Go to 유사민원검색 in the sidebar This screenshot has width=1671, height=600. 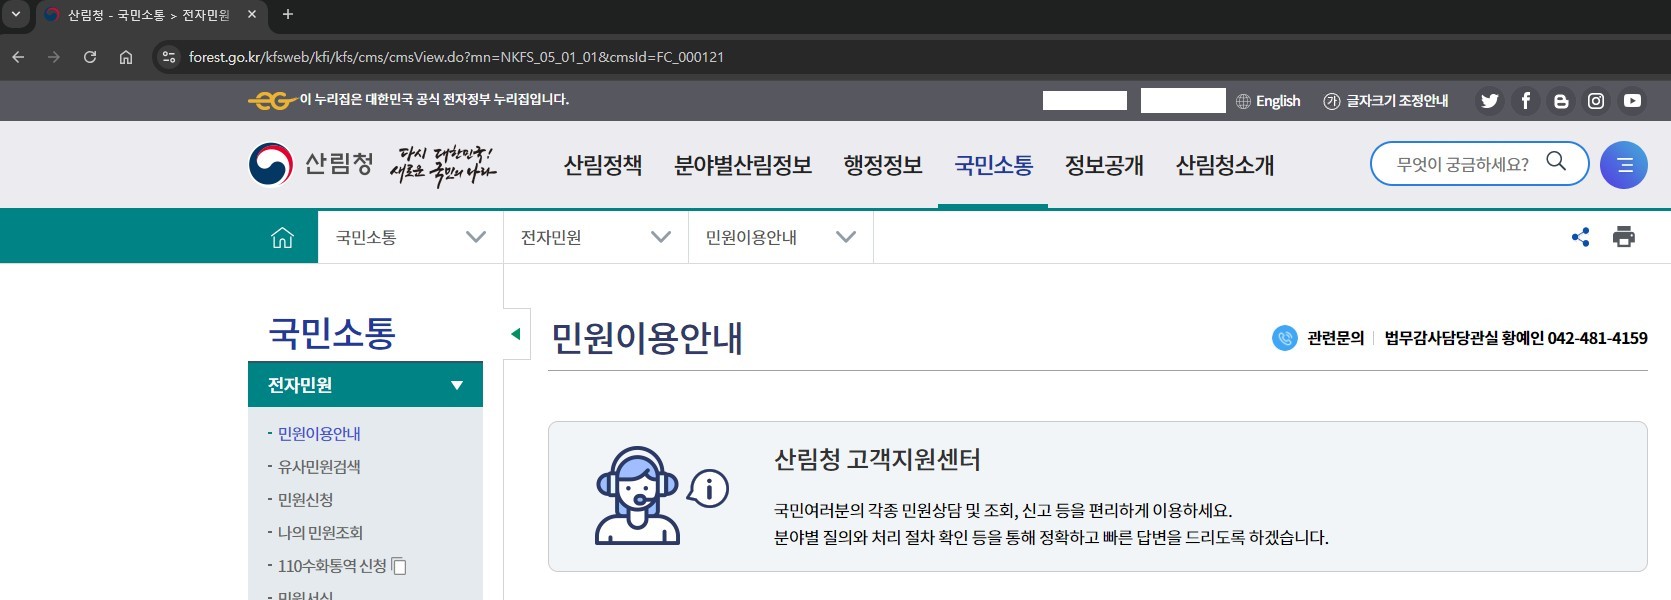click(x=319, y=467)
